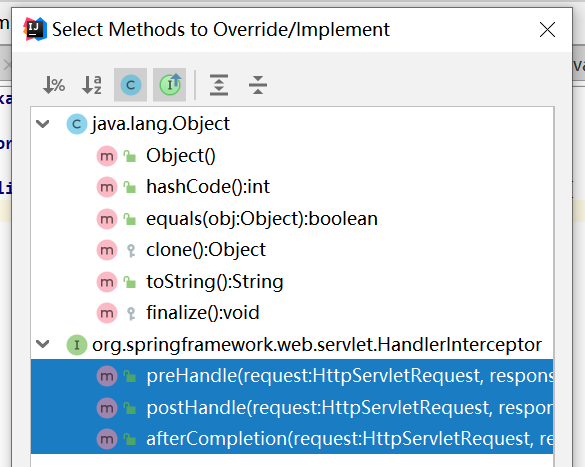Image resolution: width=585 pixels, height=467 pixels.
Task: Close the Override/Implement dialog
Action: point(547,29)
